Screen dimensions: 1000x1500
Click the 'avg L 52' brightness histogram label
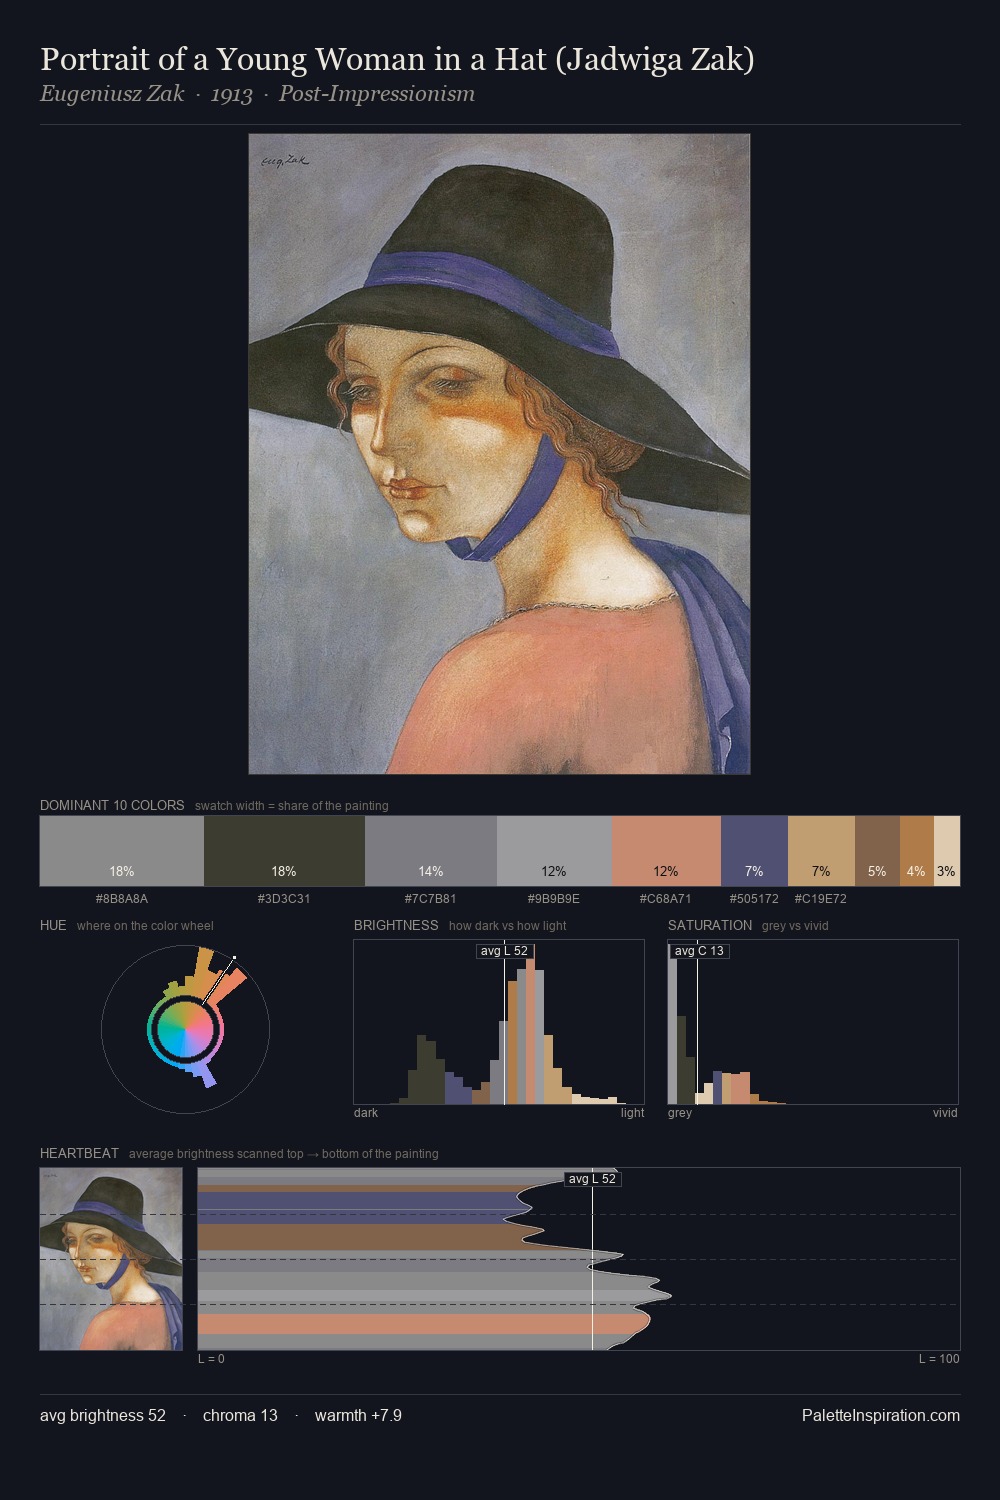[504, 951]
